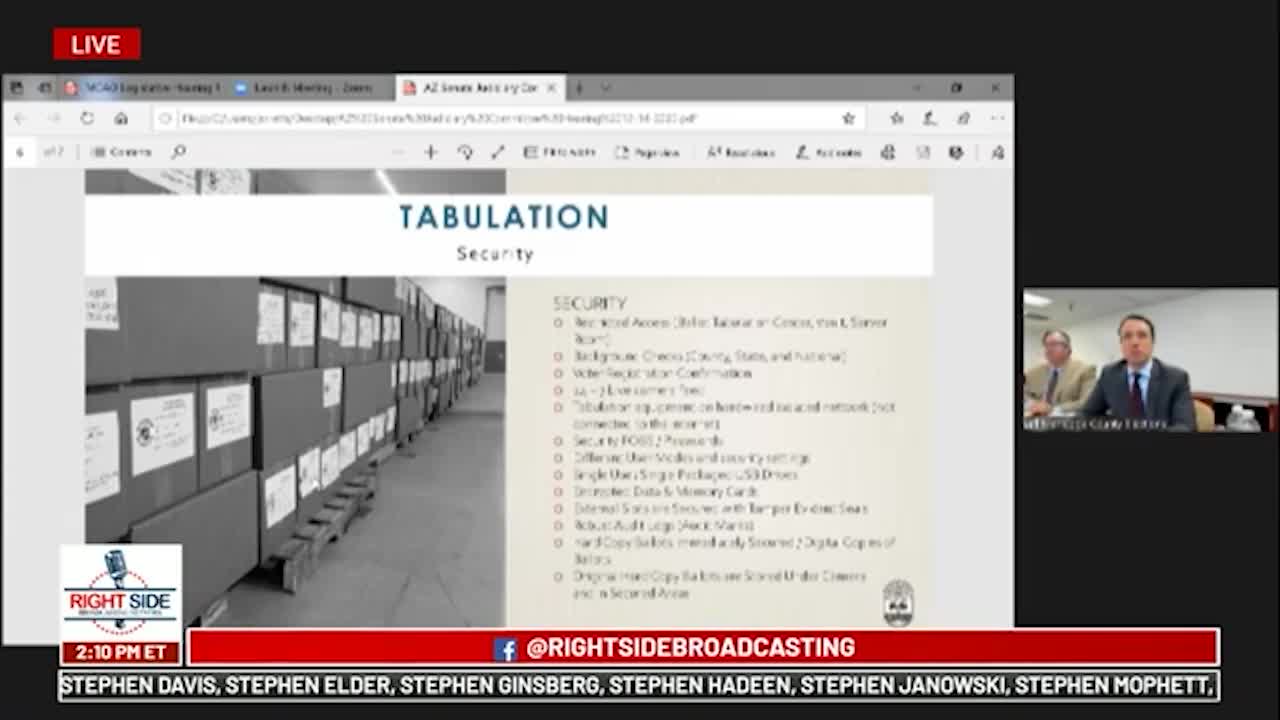Viewport: 1280px width, 720px height.
Task: Open the Settings and more ellipsis menu
Action: pos(997,118)
